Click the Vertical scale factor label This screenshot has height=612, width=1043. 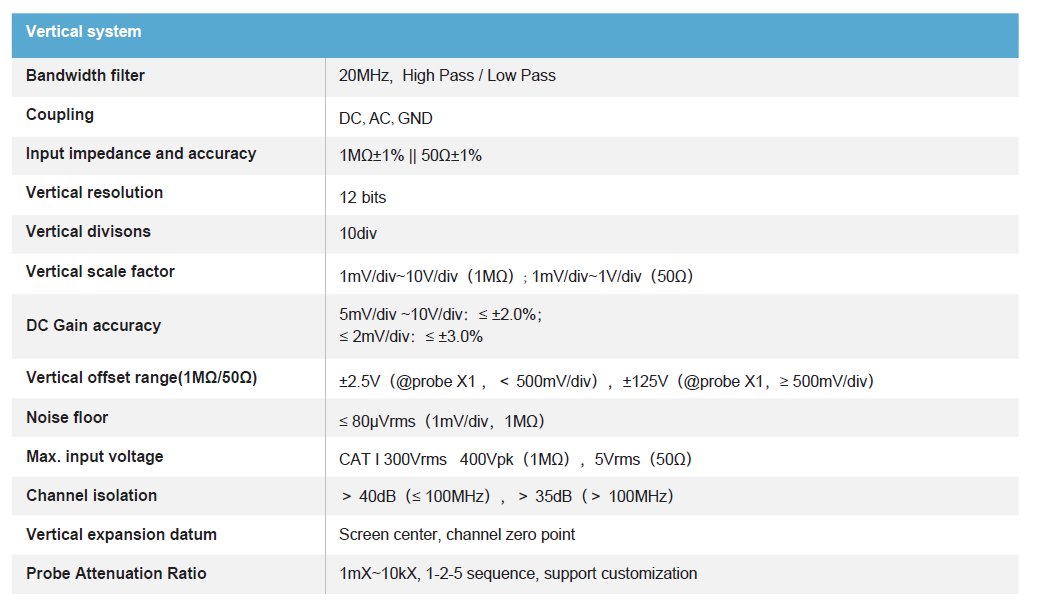(x=100, y=272)
